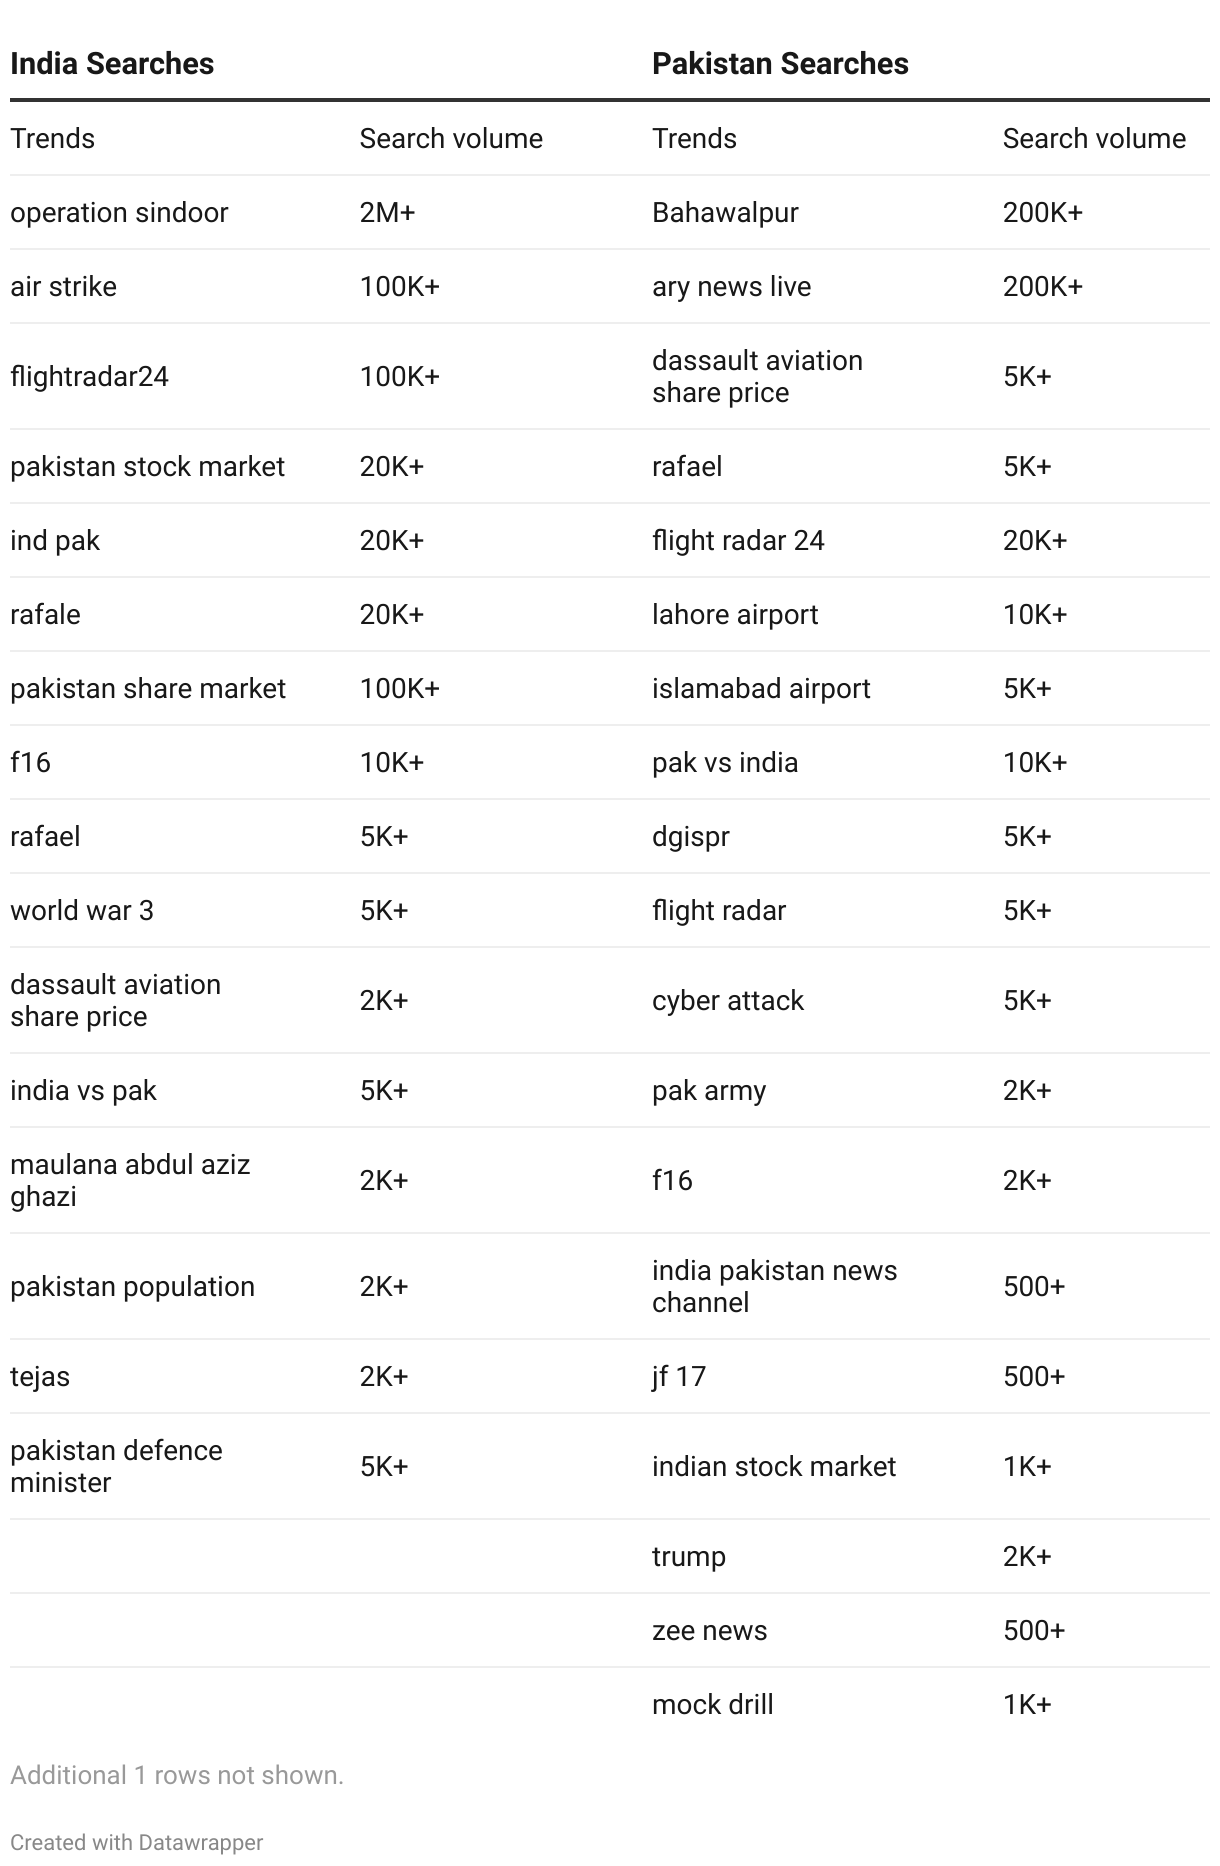This screenshot has height=1866, width=1220.
Task: Select 'ary news live' trend
Action: [731, 287]
